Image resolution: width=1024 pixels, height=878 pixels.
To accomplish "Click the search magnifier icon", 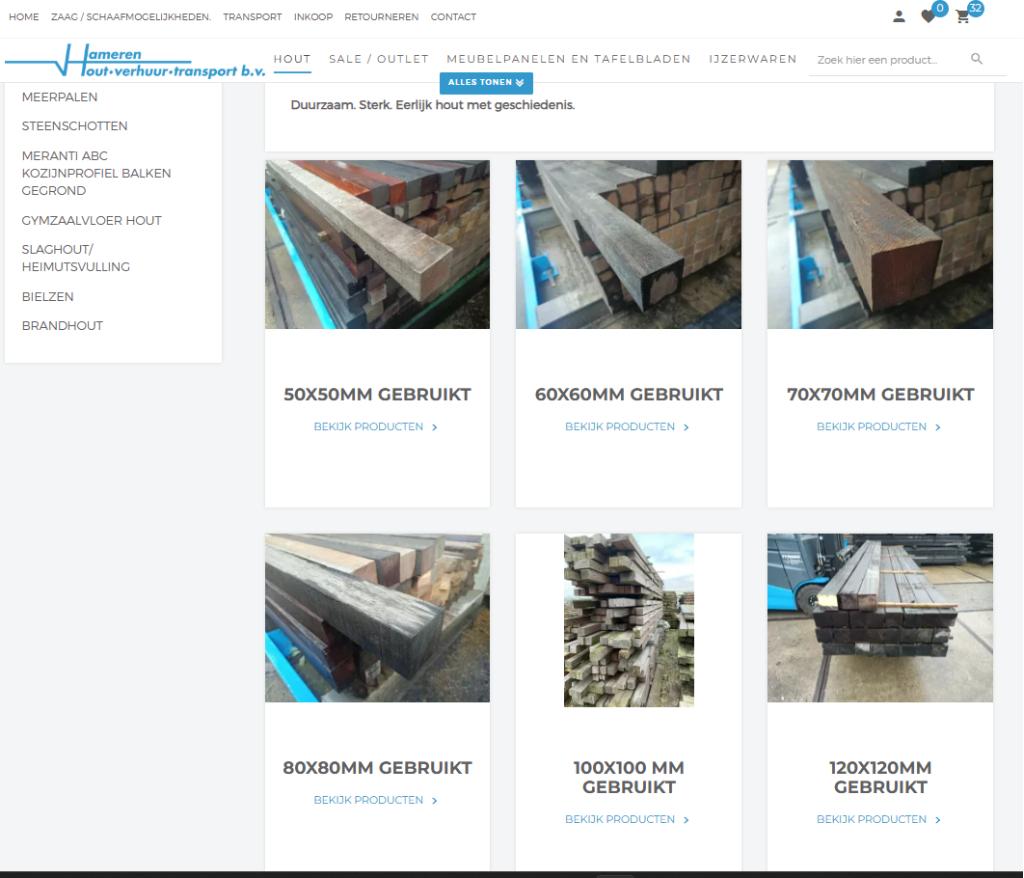I will pos(976,59).
